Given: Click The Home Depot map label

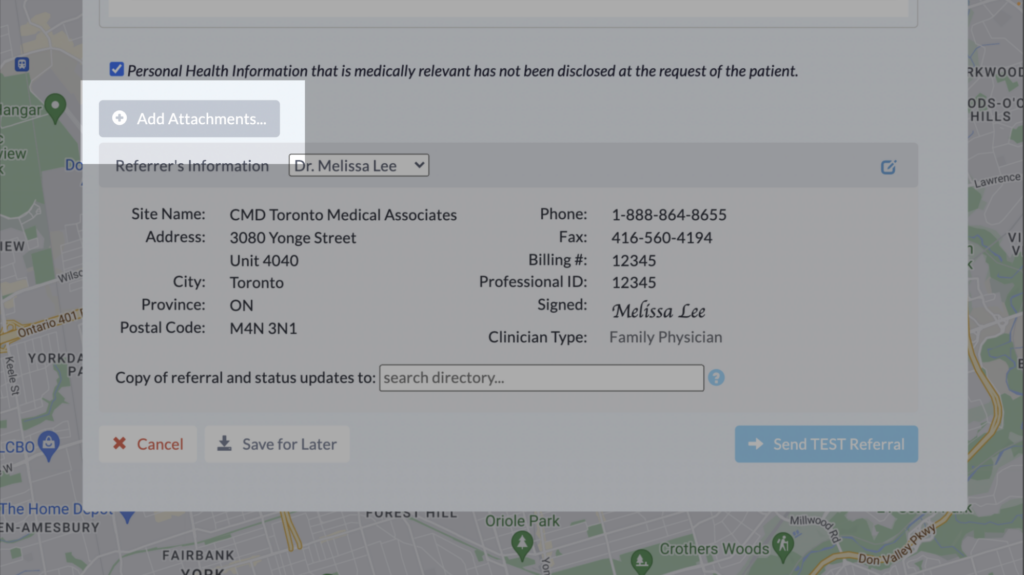Looking at the screenshot, I should (42, 509).
